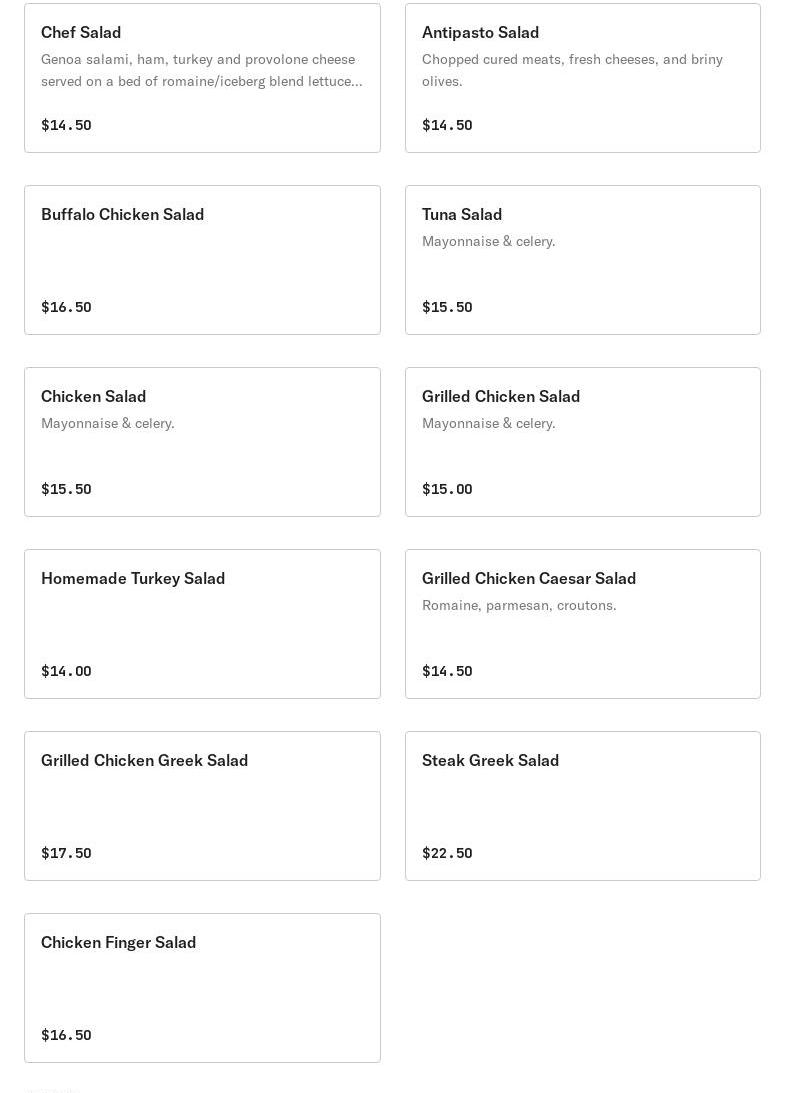Click the $17.50 Grilled Chicken Greek price

point(66,853)
